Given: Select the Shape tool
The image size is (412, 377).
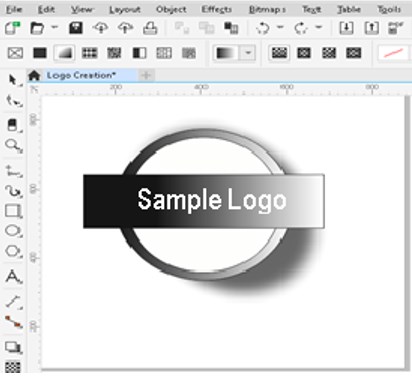Looking at the screenshot, I should tap(14, 100).
